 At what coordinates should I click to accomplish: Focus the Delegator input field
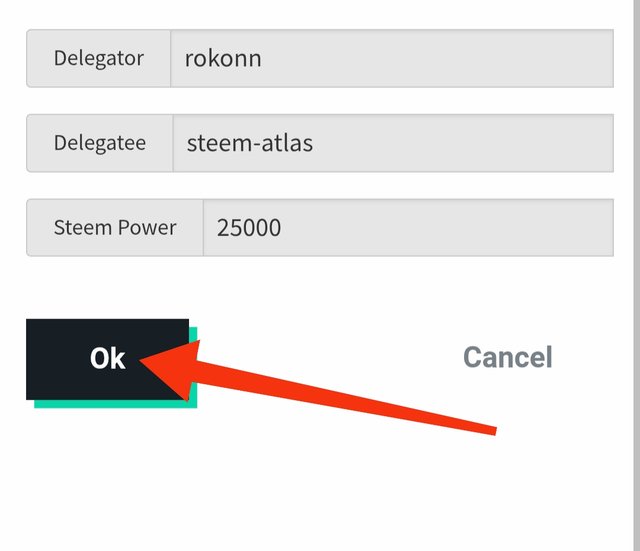pos(390,58)
